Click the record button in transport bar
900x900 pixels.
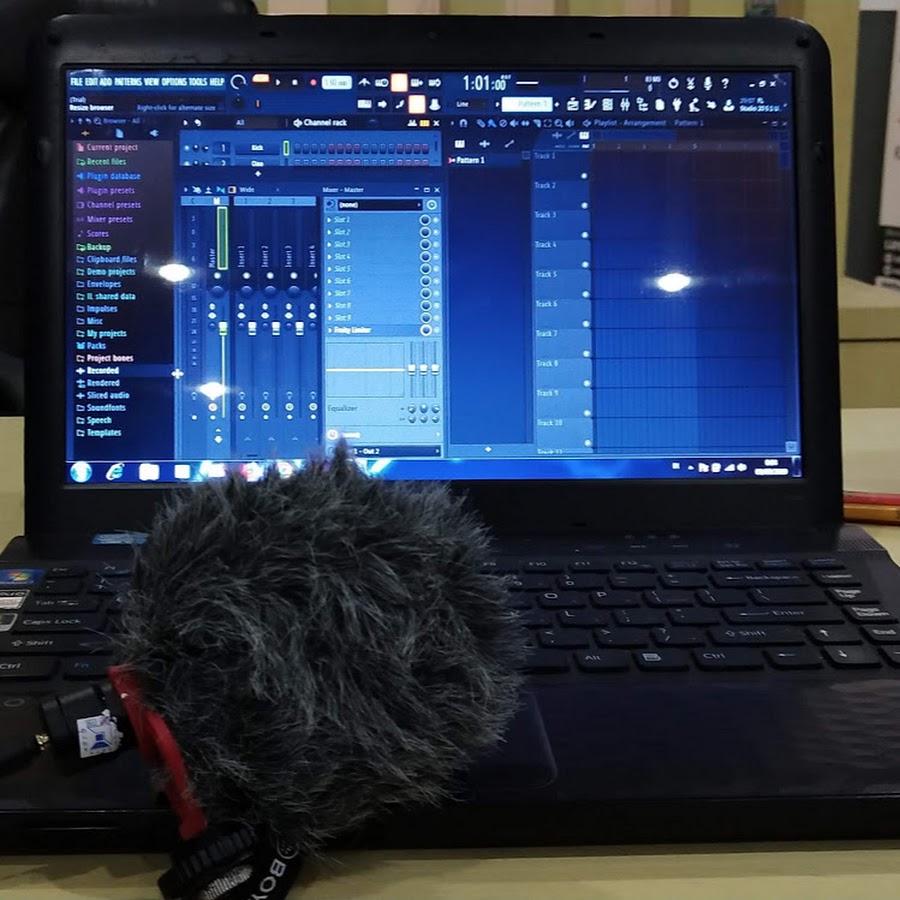point(313,82)
